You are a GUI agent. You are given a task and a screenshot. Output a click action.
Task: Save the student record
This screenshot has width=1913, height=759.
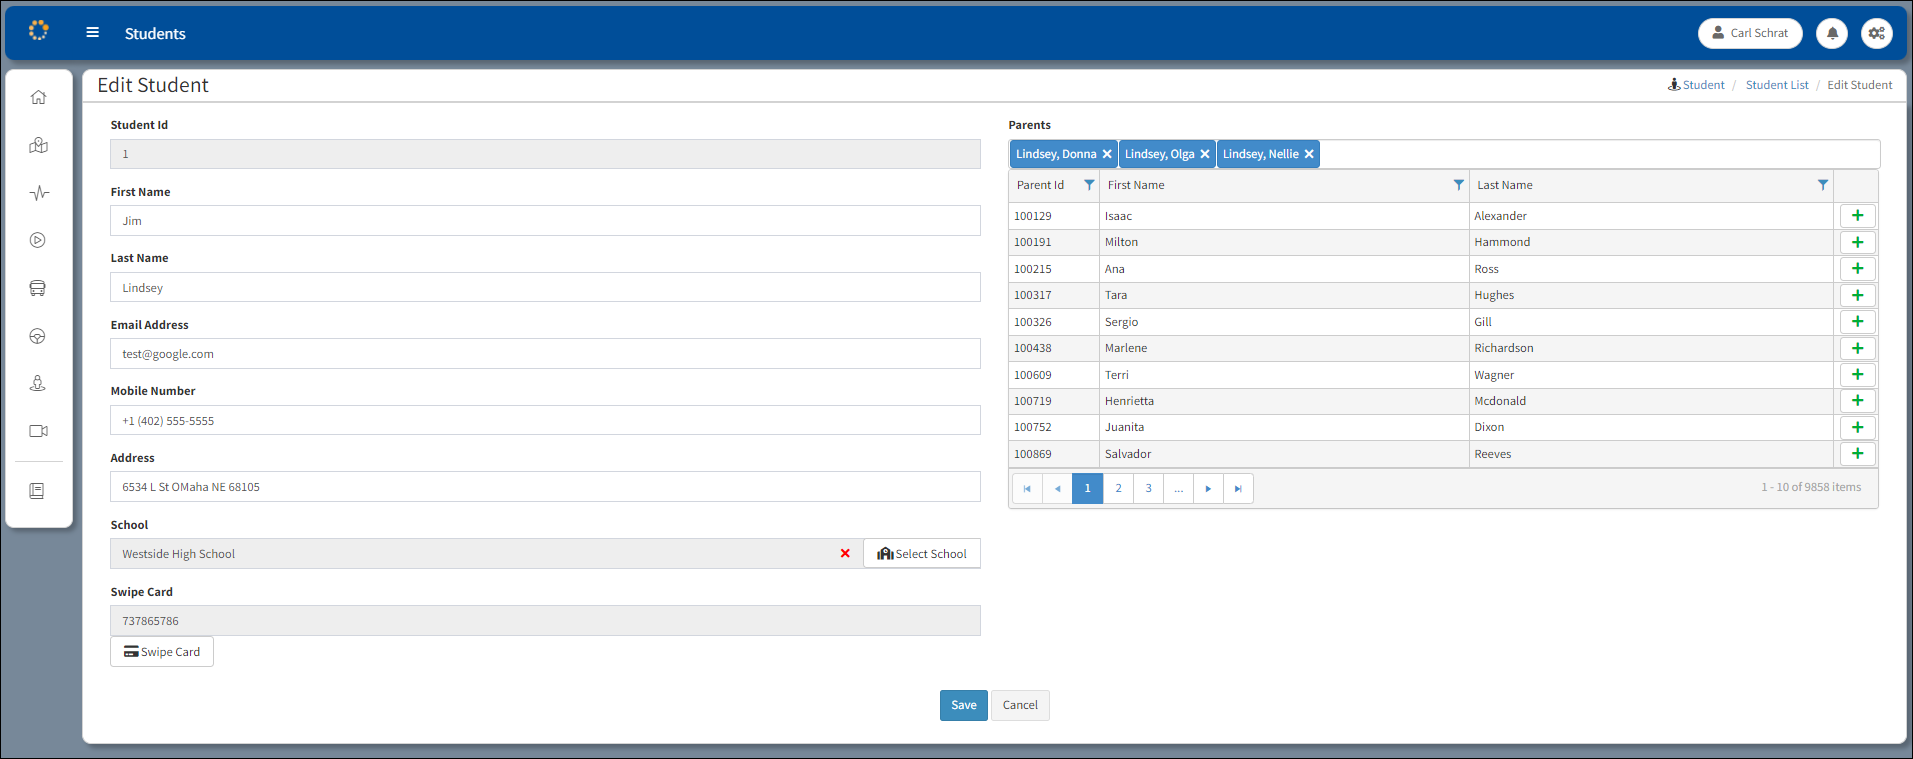pos(963,705)
